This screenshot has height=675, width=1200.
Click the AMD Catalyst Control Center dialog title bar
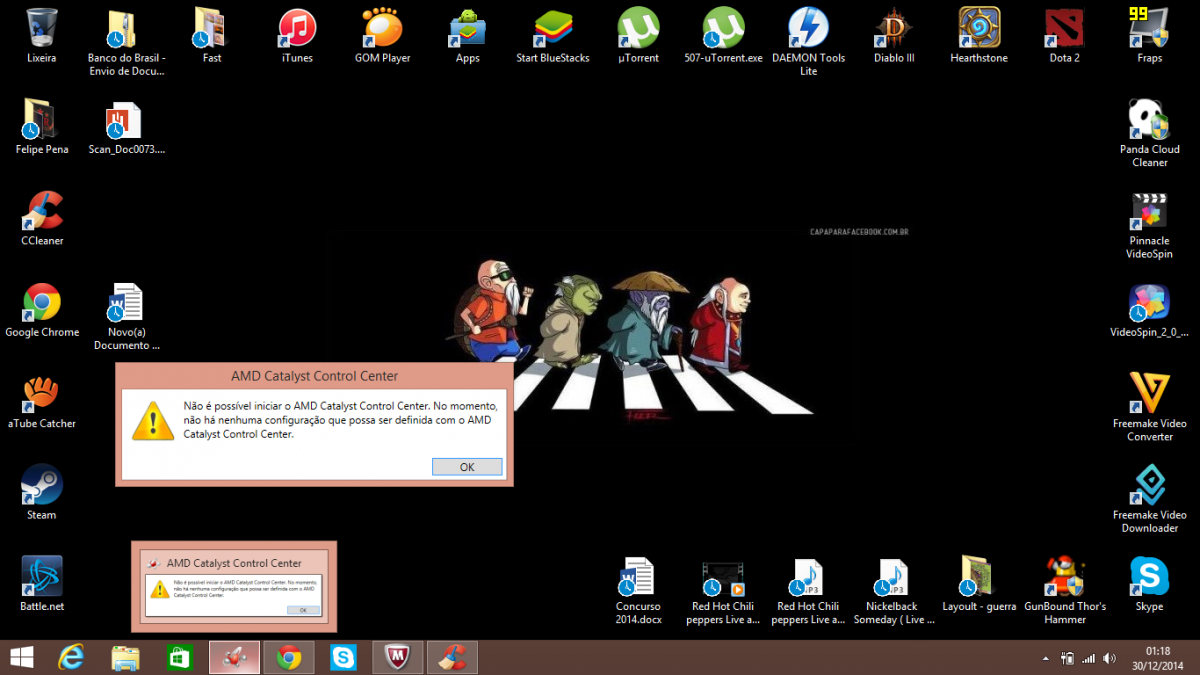[314, 376]
